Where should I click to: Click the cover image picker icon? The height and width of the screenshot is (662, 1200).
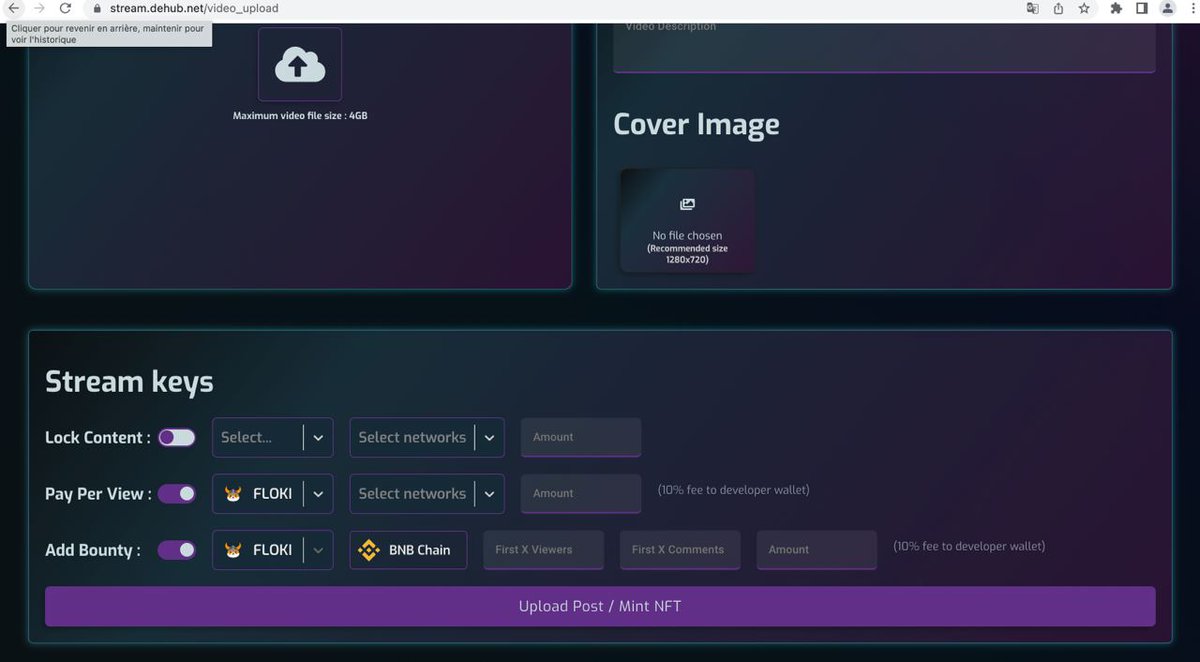687,203
